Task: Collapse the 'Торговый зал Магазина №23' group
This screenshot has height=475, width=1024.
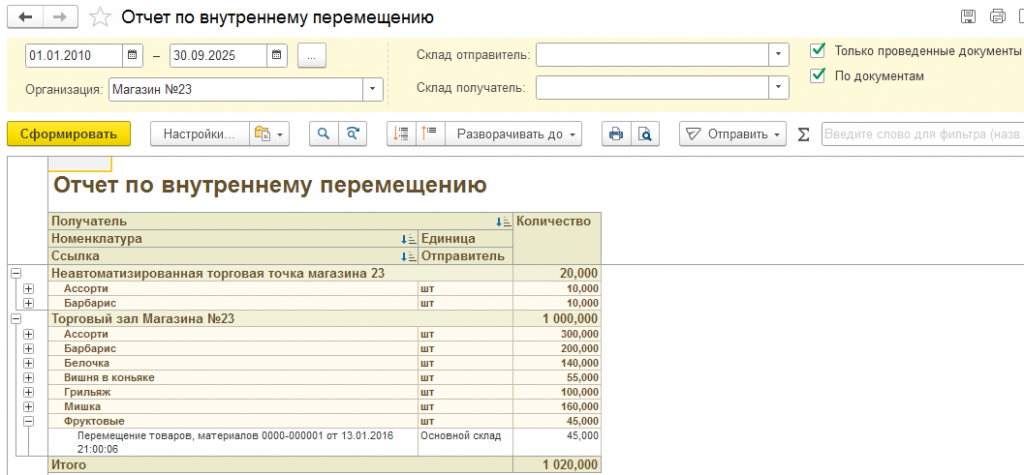Action: pyautogui.click(x=15, y=319)
